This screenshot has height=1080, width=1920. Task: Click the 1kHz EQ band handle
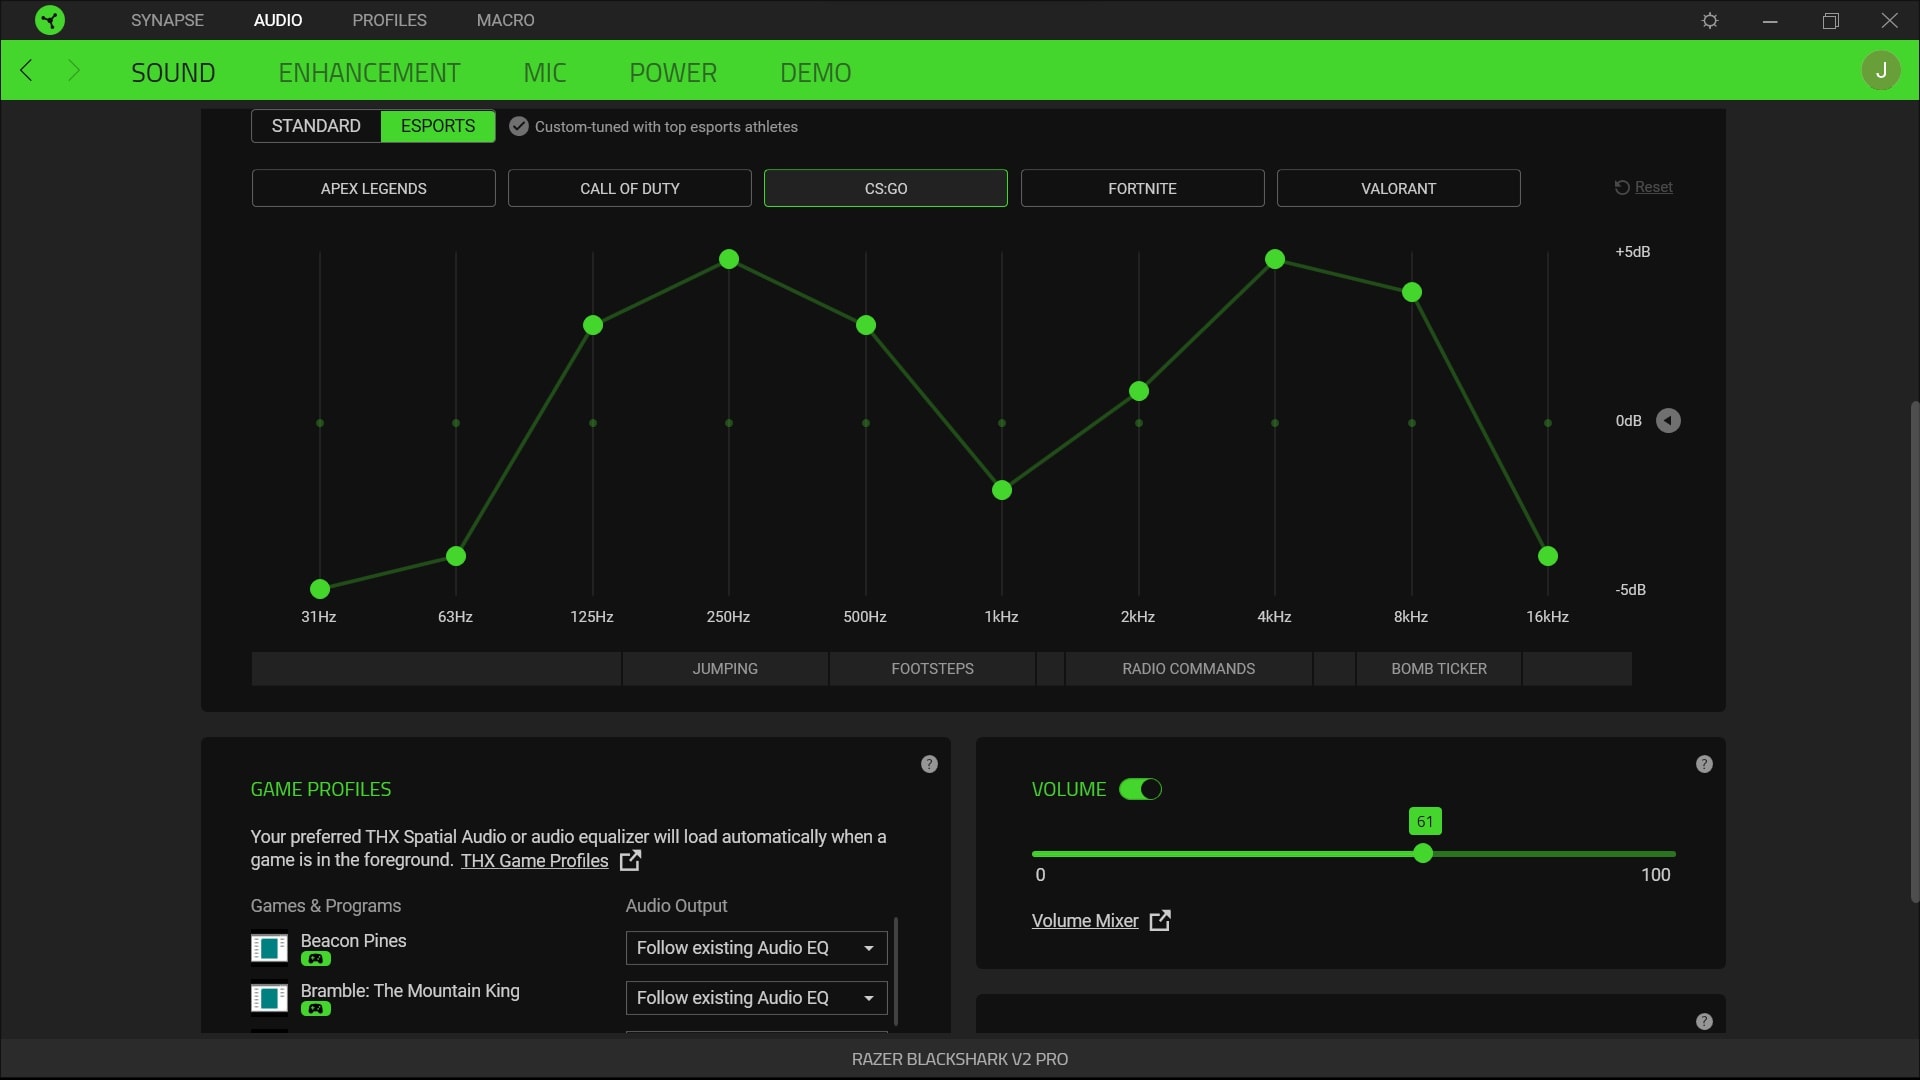point(1002,490)
